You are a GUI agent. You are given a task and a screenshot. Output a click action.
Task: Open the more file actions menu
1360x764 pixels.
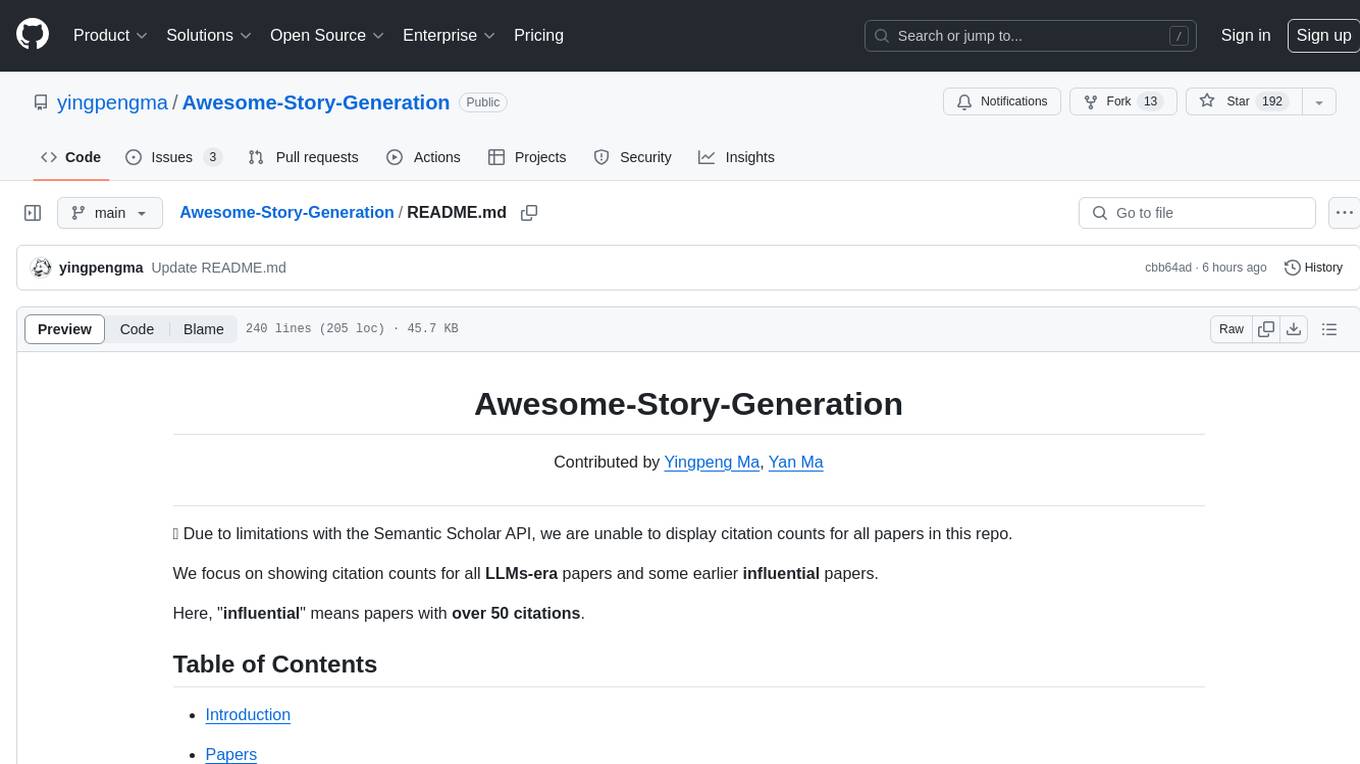tap(1344, 213)
